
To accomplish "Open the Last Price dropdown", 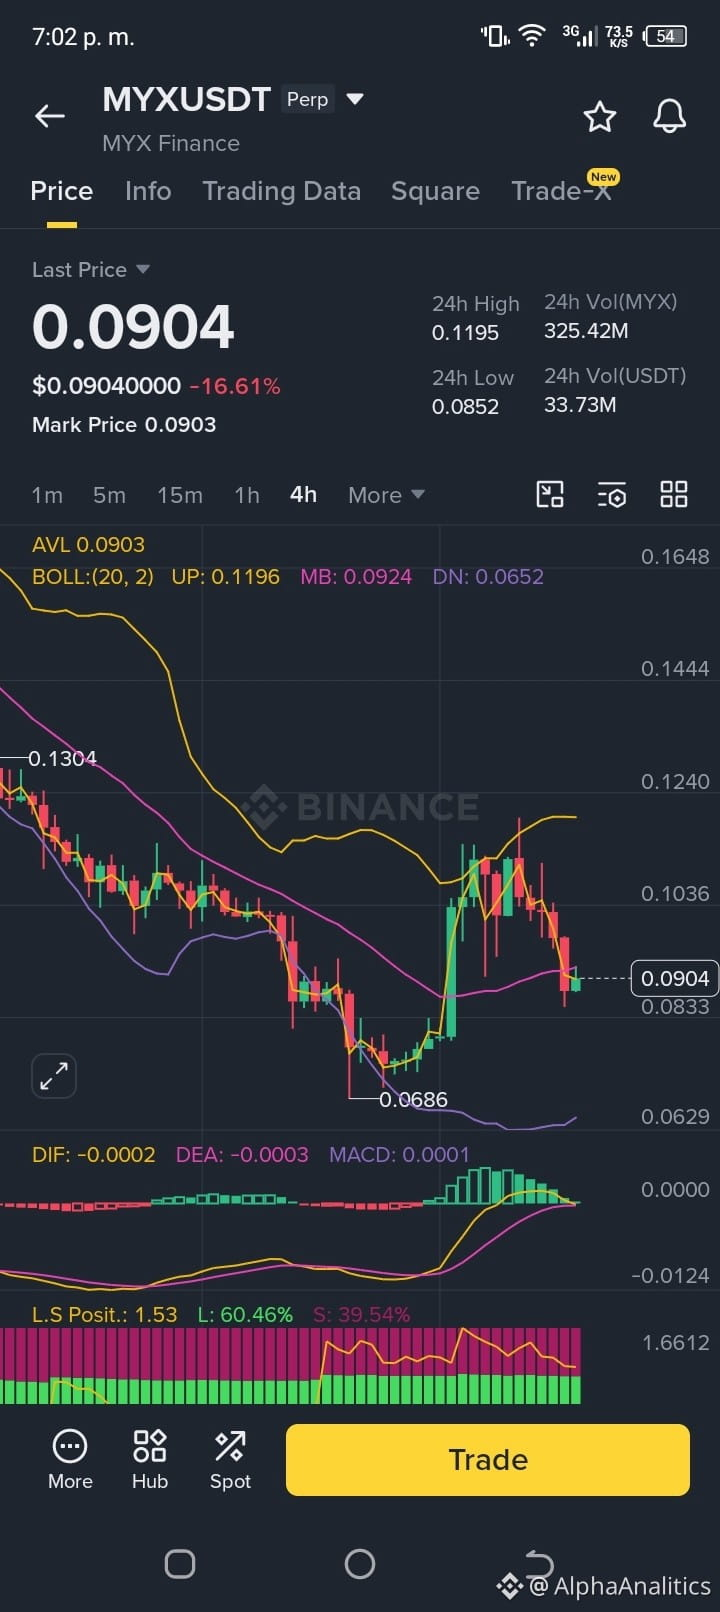I will tap(90, 269).
